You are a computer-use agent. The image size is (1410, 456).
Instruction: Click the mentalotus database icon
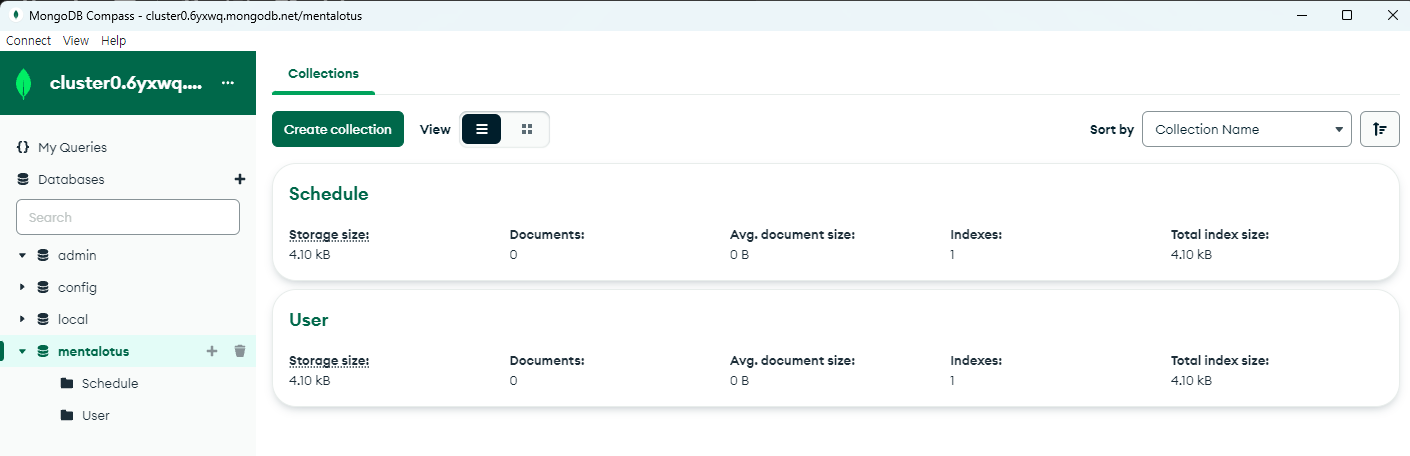[43, 351]
